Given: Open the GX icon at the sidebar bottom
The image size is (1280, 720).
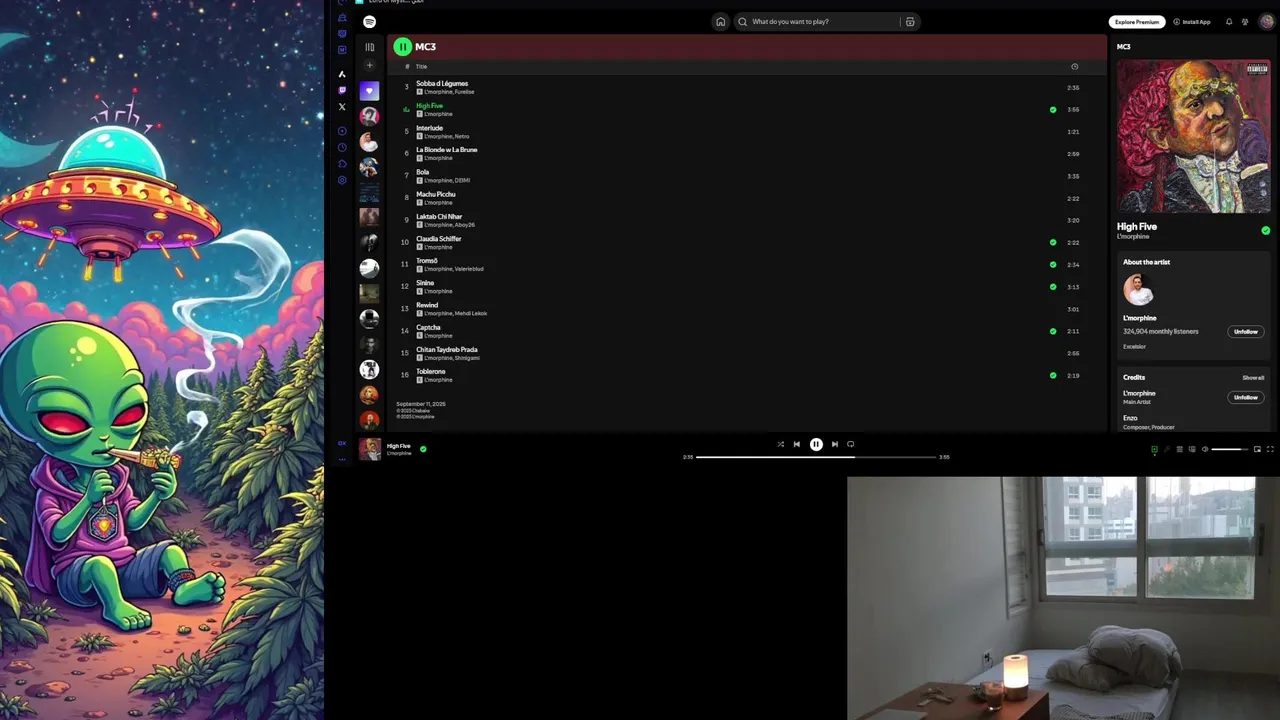Looking at the screenshot, I should (x=342, y=443).
